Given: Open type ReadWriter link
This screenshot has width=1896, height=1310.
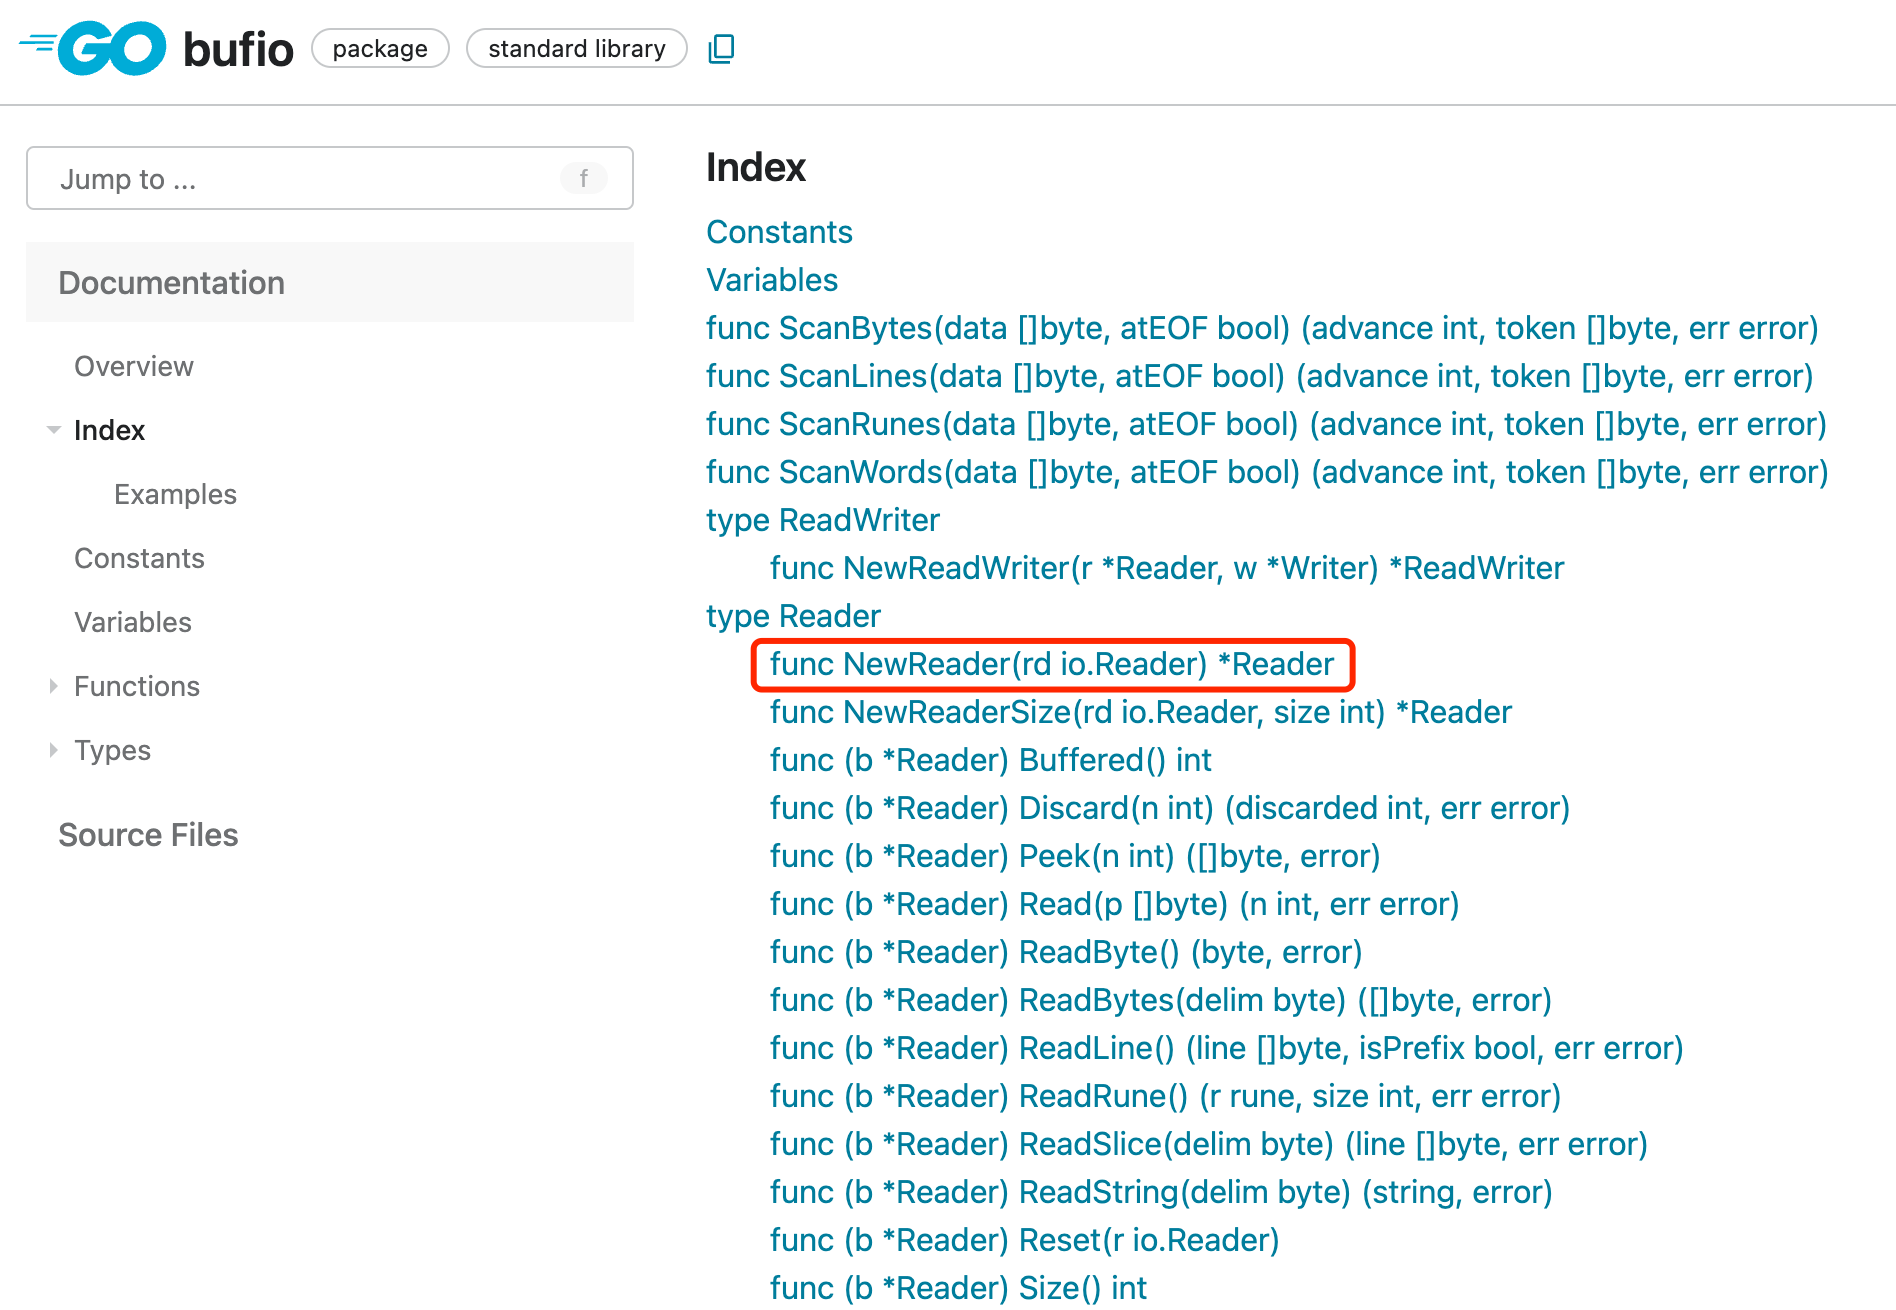Looking at the screenshot, I should tap(822, 520).
